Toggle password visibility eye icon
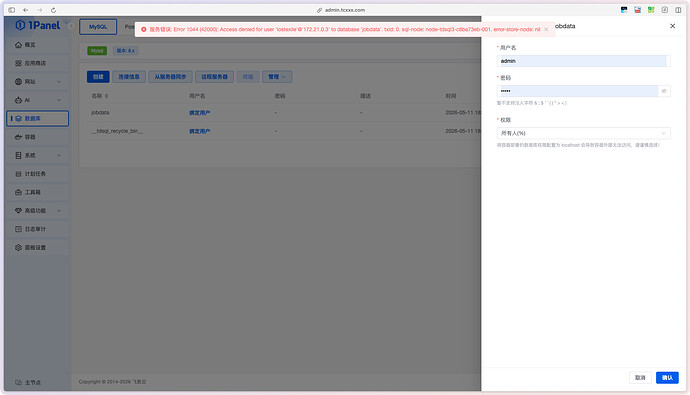This screenshot has width=690, height=395. pyautogui.click(x=664, y=91)
